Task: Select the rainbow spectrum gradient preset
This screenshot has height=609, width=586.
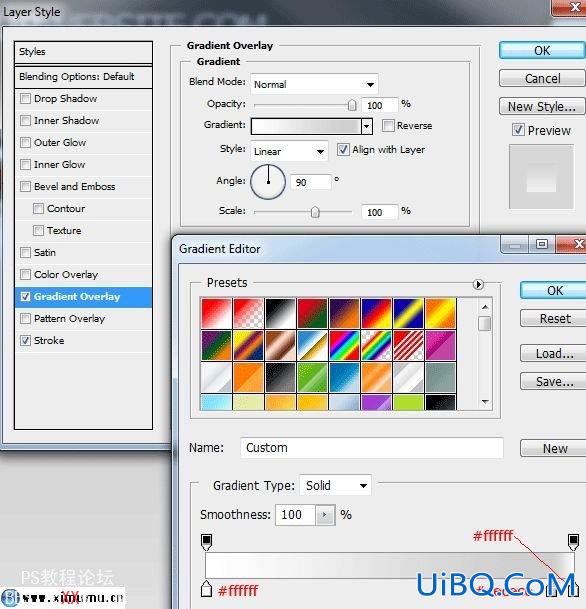Action: click(x=344, y=345)
